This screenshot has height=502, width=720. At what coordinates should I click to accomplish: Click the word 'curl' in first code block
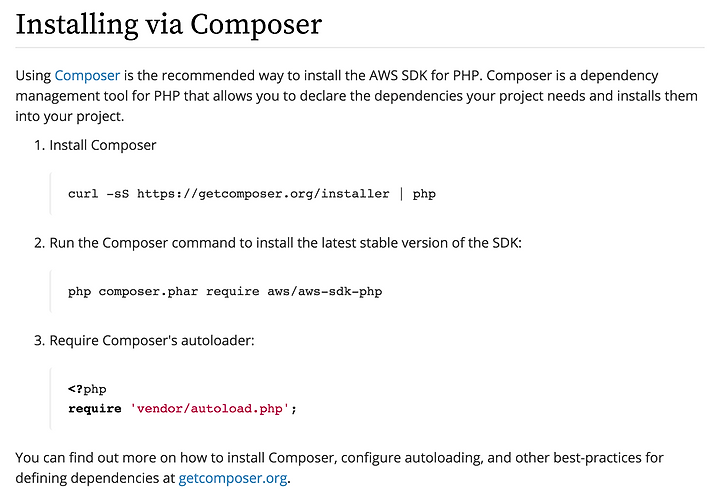point(83,193)
